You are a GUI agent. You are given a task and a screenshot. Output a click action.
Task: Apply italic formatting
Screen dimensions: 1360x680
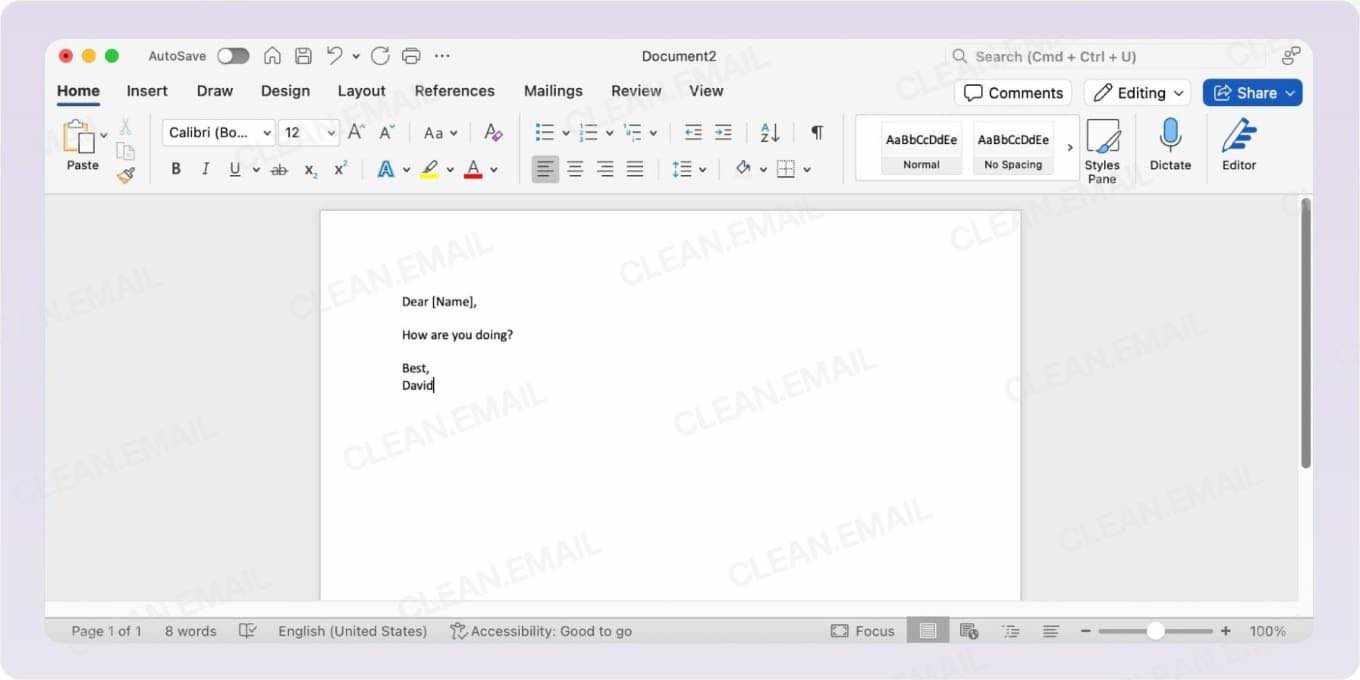pos(206,168)
